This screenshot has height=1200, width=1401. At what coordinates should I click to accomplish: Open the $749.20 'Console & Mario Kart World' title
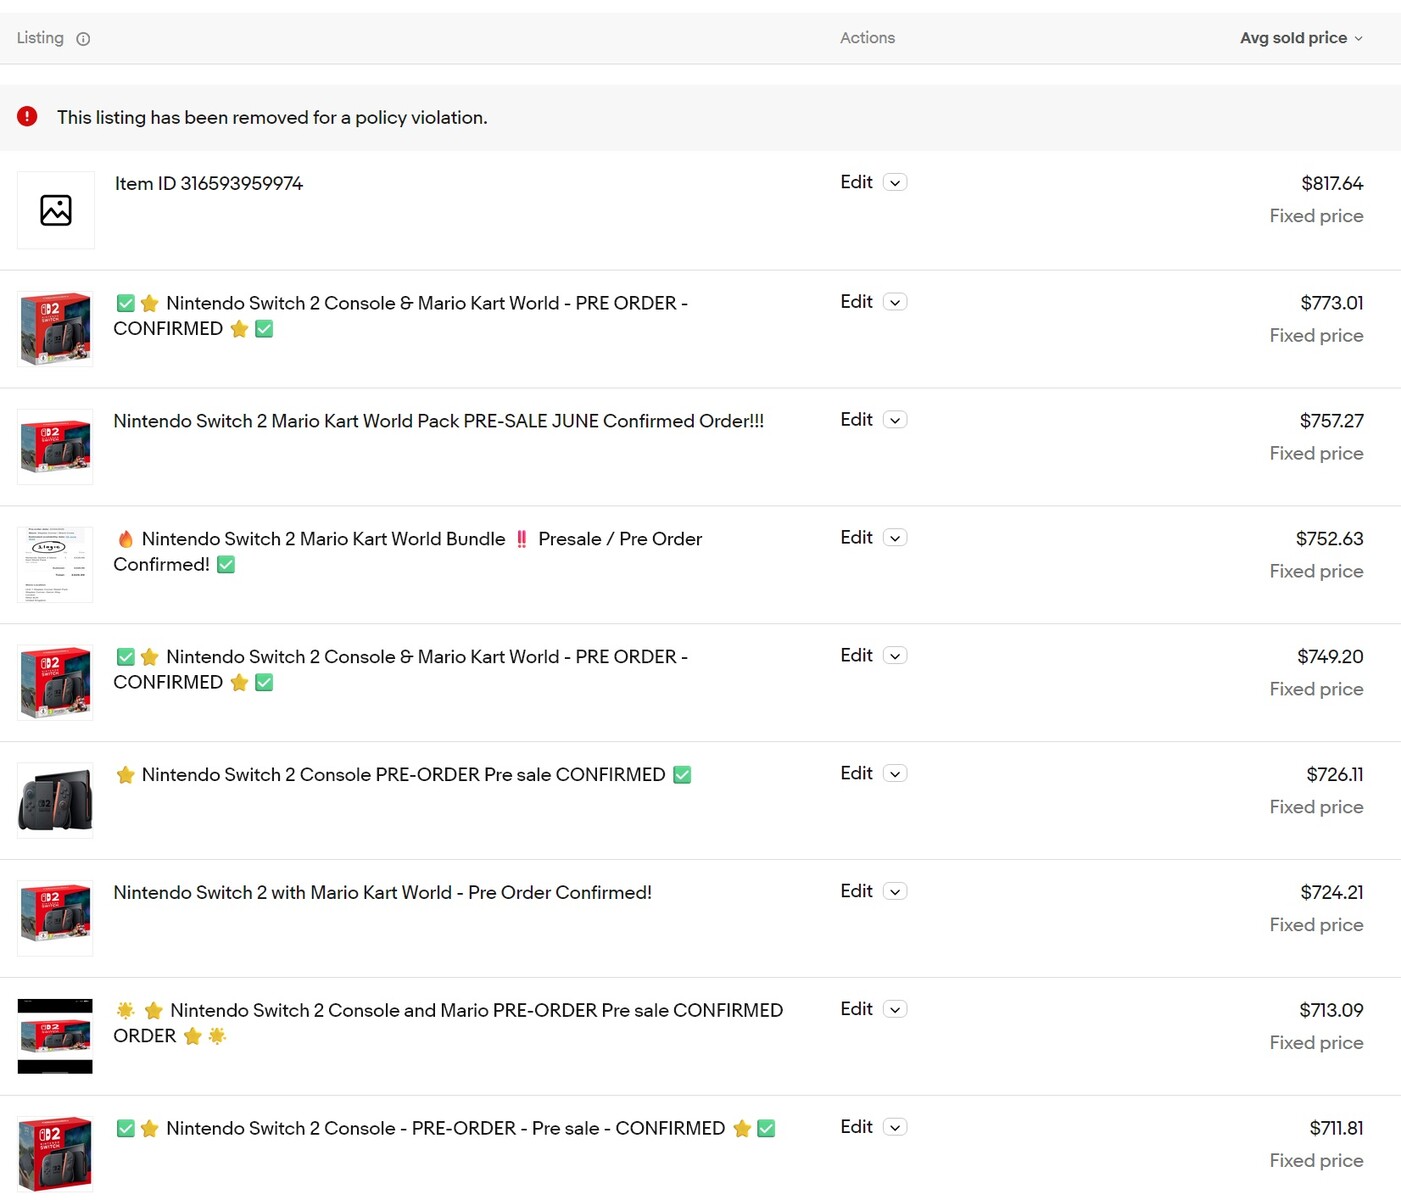click(401, 670)
